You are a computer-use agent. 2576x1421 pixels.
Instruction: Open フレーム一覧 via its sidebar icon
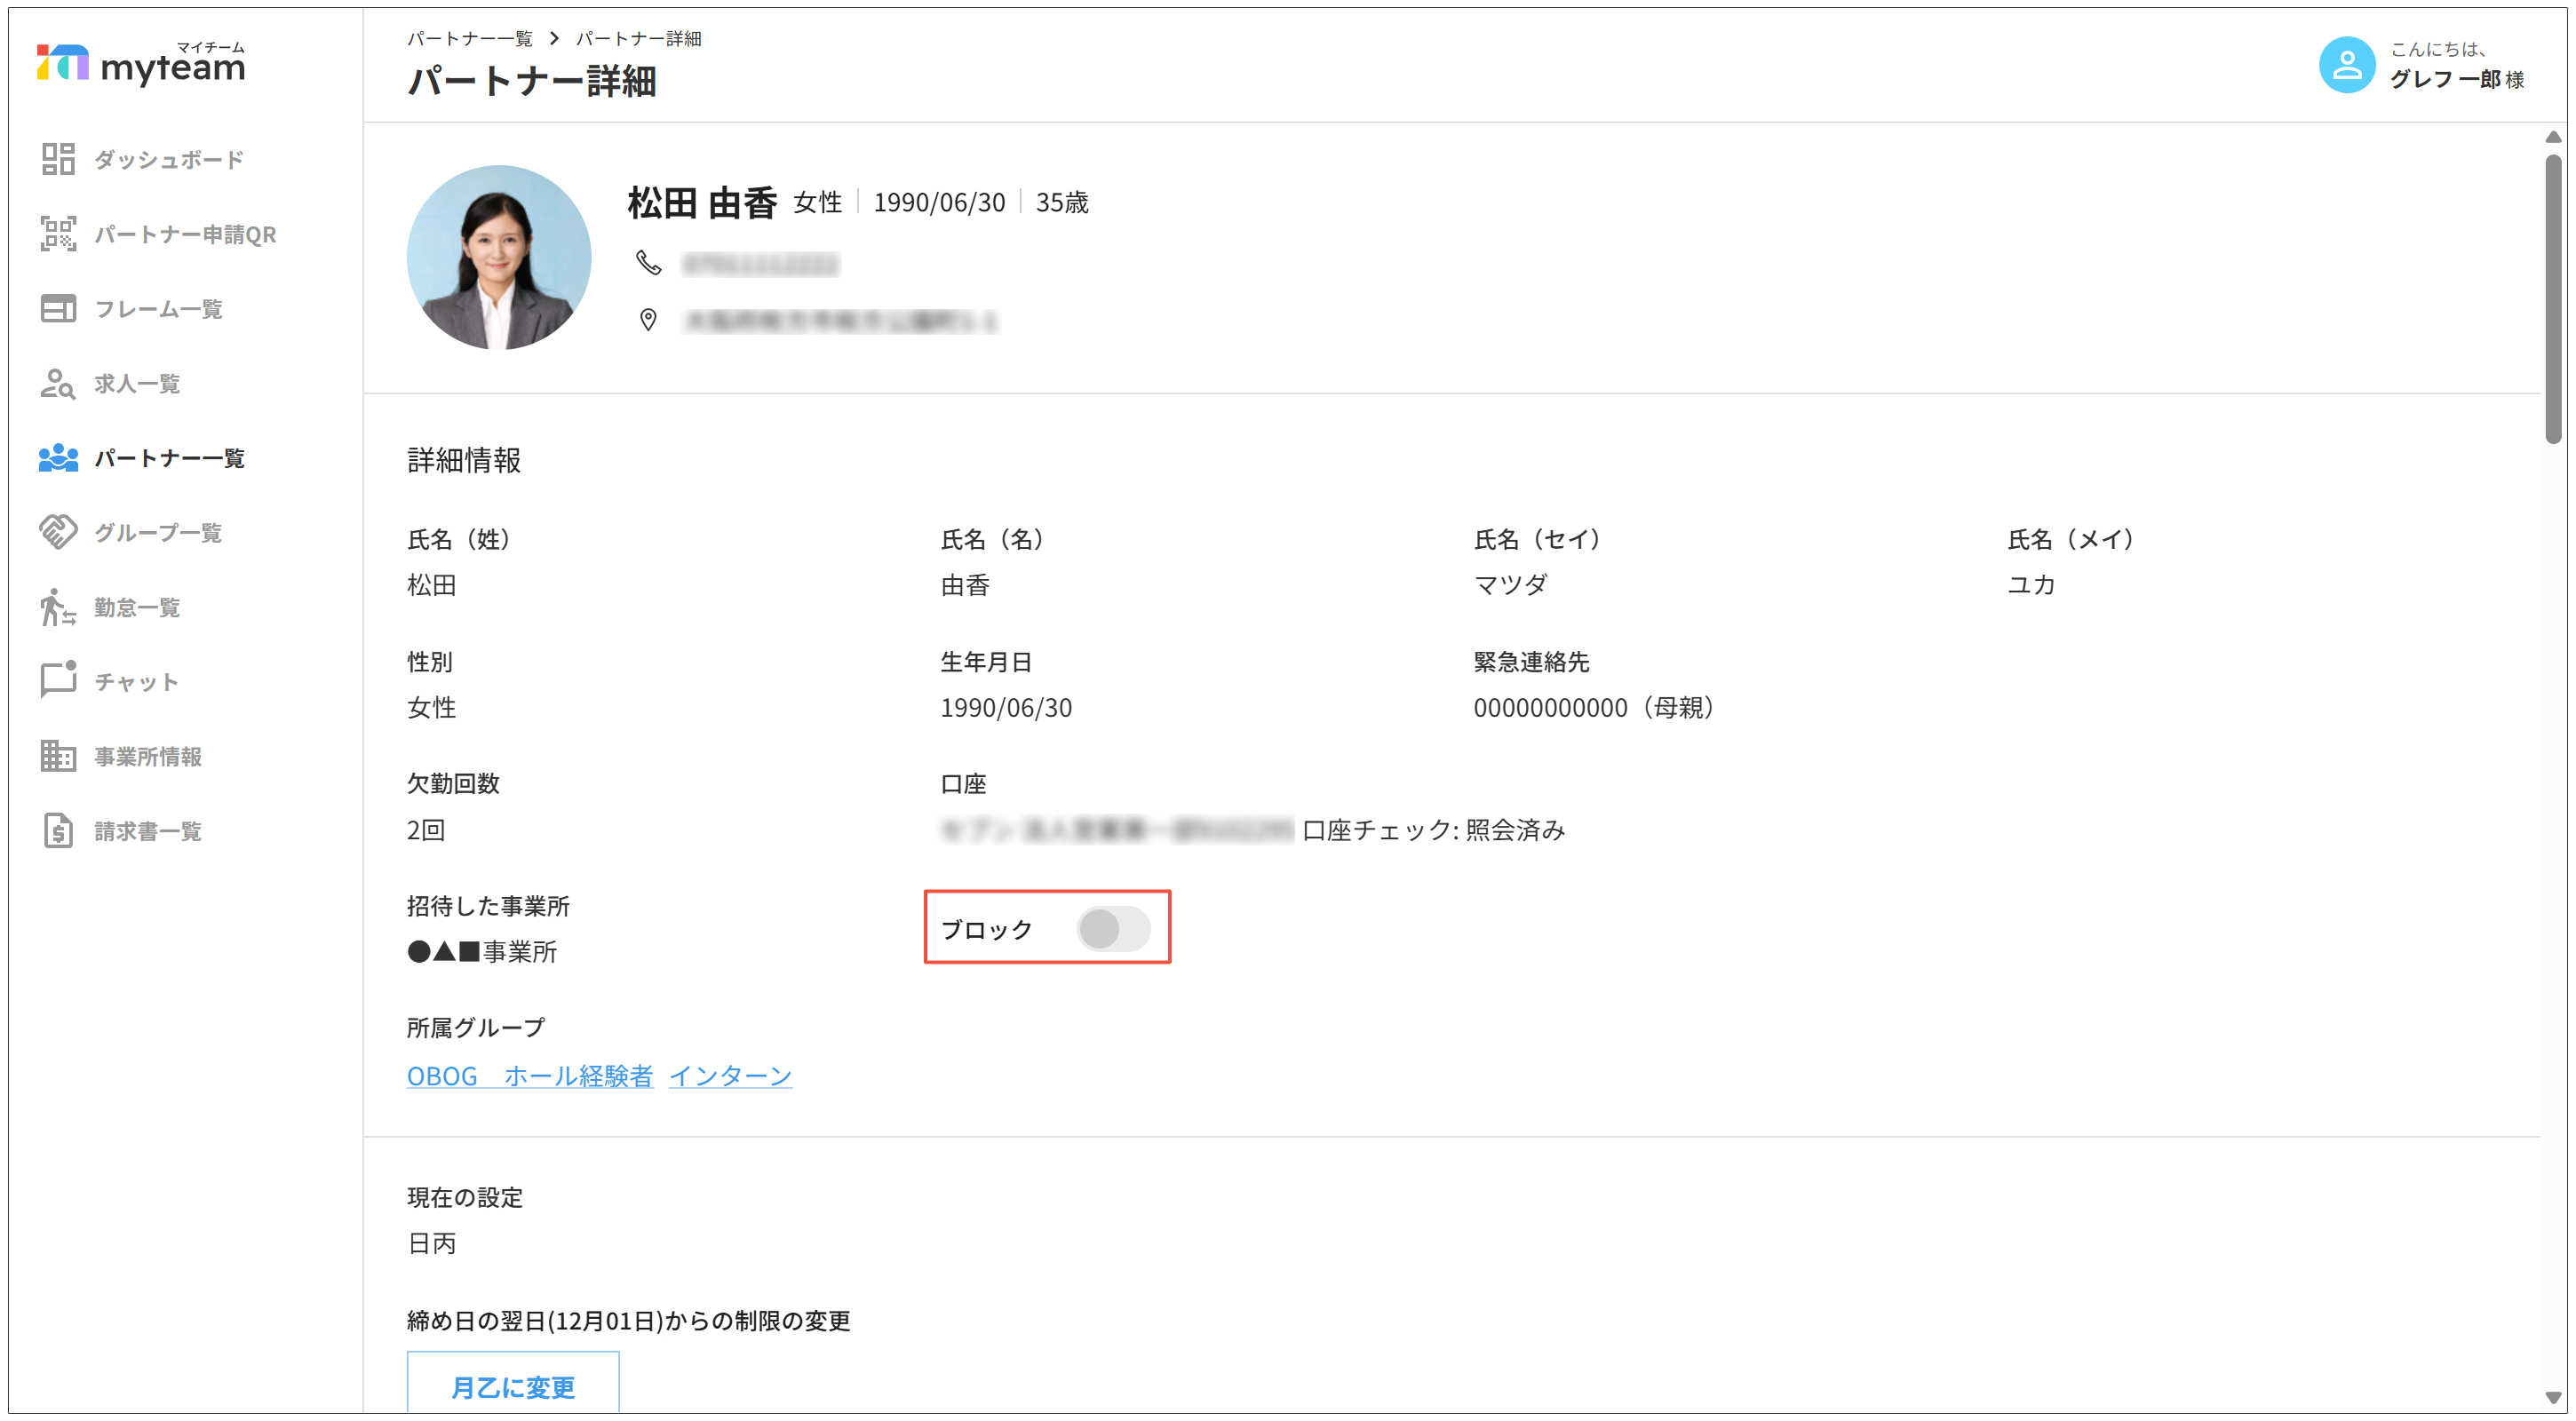point(57,308)
